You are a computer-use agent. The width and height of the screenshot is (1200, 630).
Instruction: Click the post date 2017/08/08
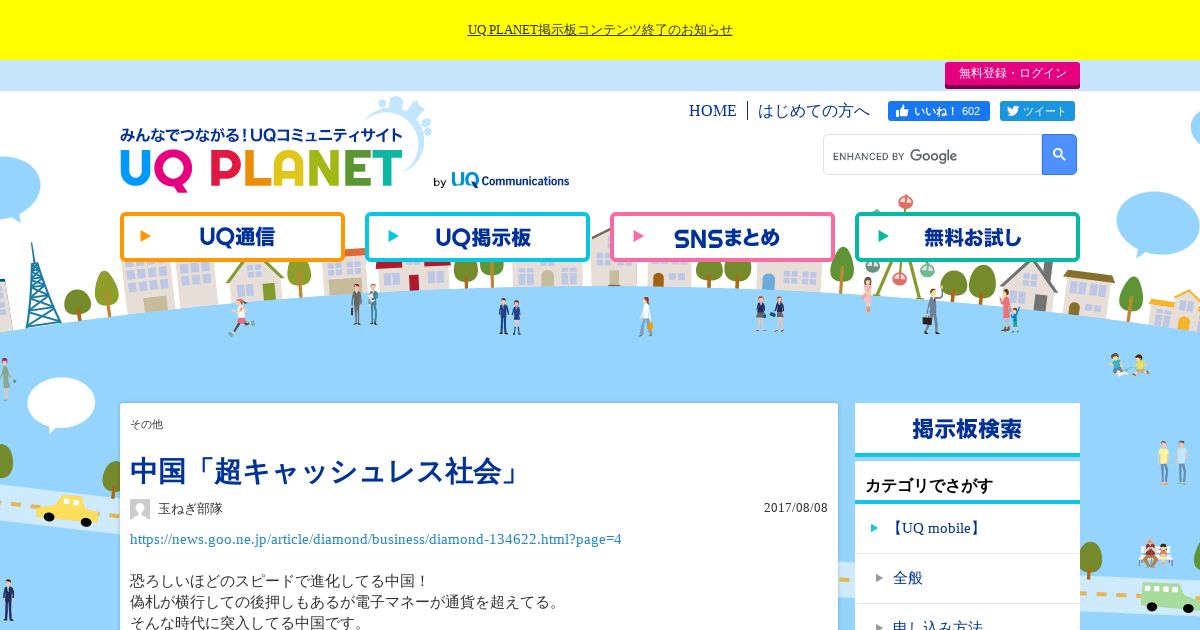coord(796,508)
